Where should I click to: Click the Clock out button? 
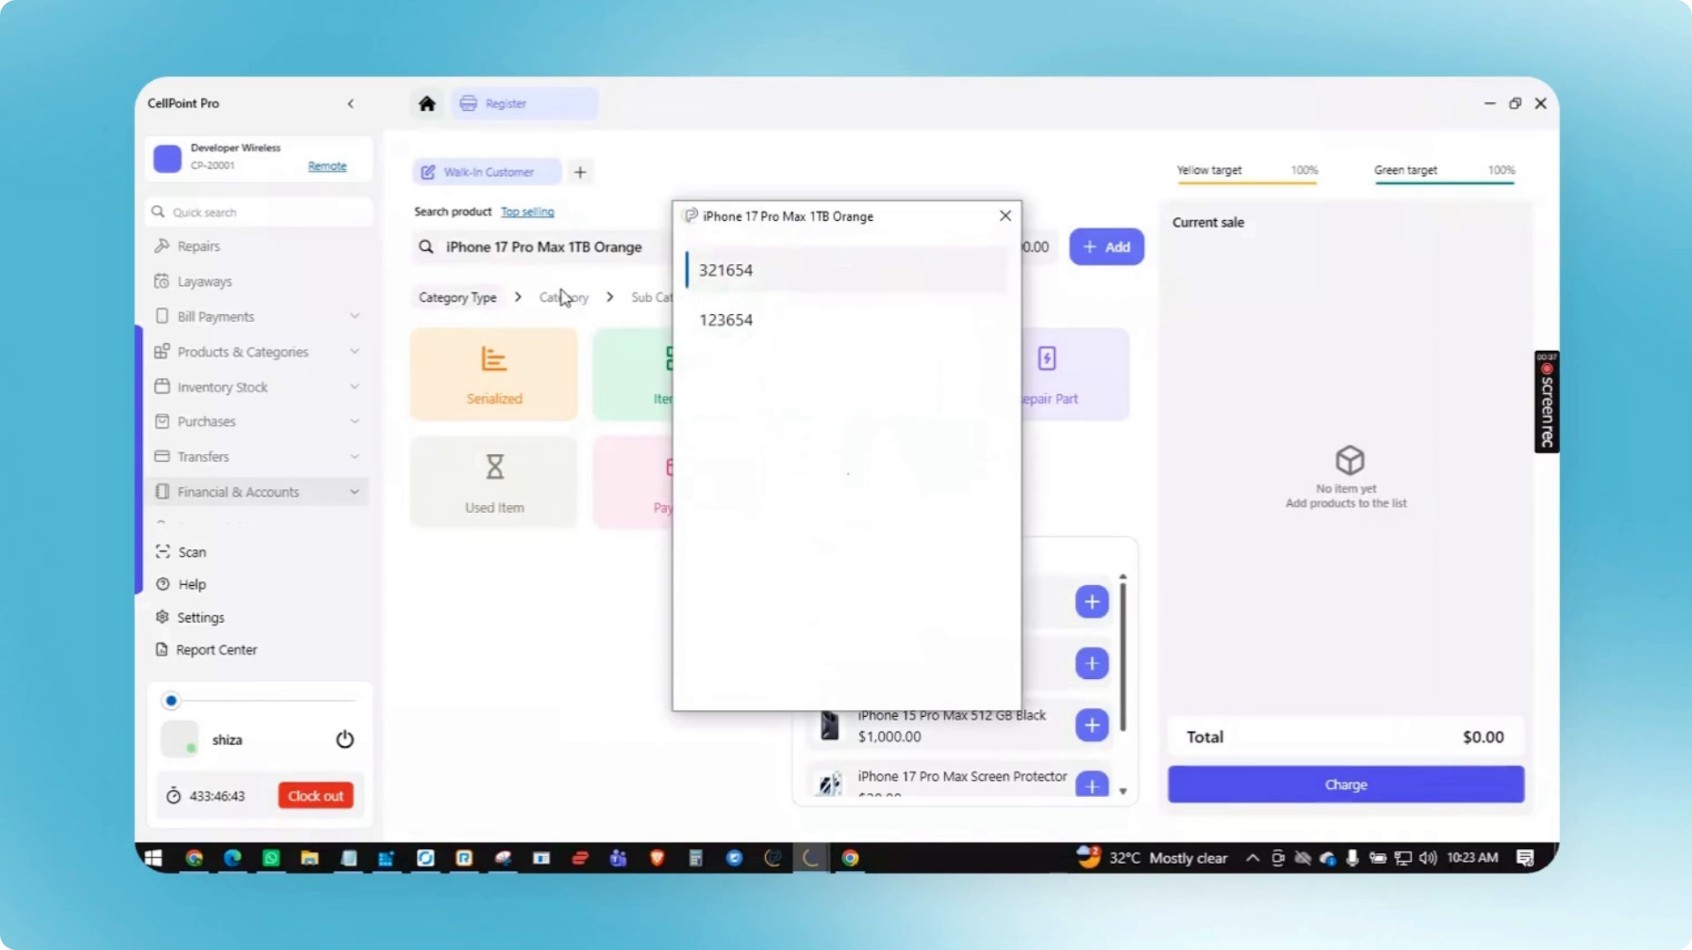316,796
